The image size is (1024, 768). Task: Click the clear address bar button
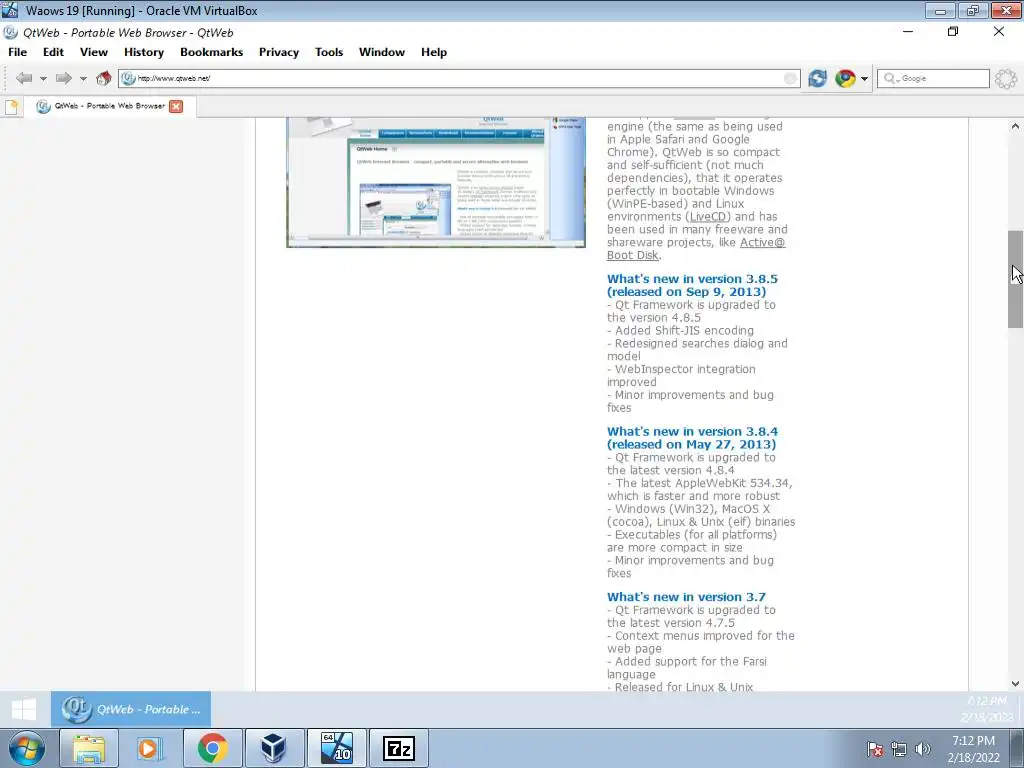tap(790, 79)
